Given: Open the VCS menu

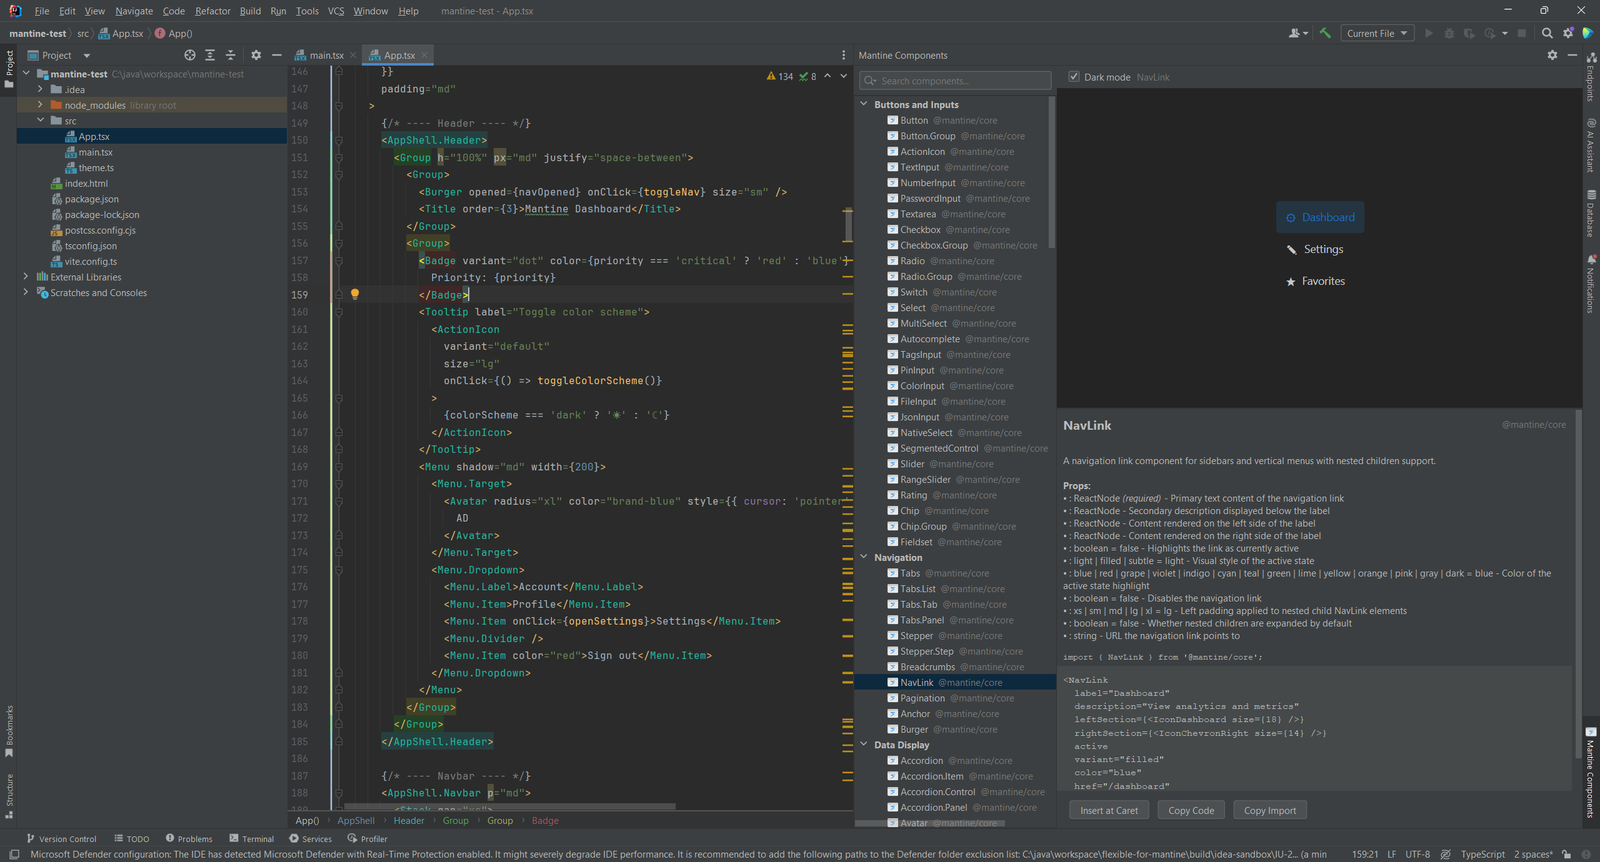Looking at the screenshot, I should (x=336, y=11).
